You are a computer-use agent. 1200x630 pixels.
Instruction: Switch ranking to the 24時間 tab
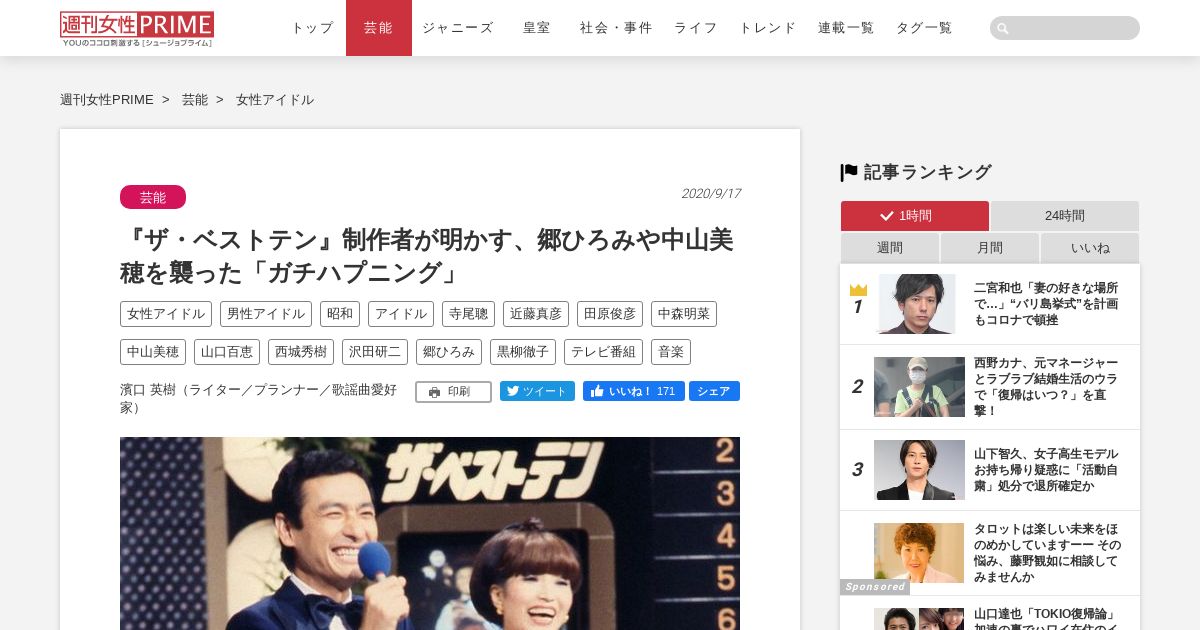(x=1065, y=216)
